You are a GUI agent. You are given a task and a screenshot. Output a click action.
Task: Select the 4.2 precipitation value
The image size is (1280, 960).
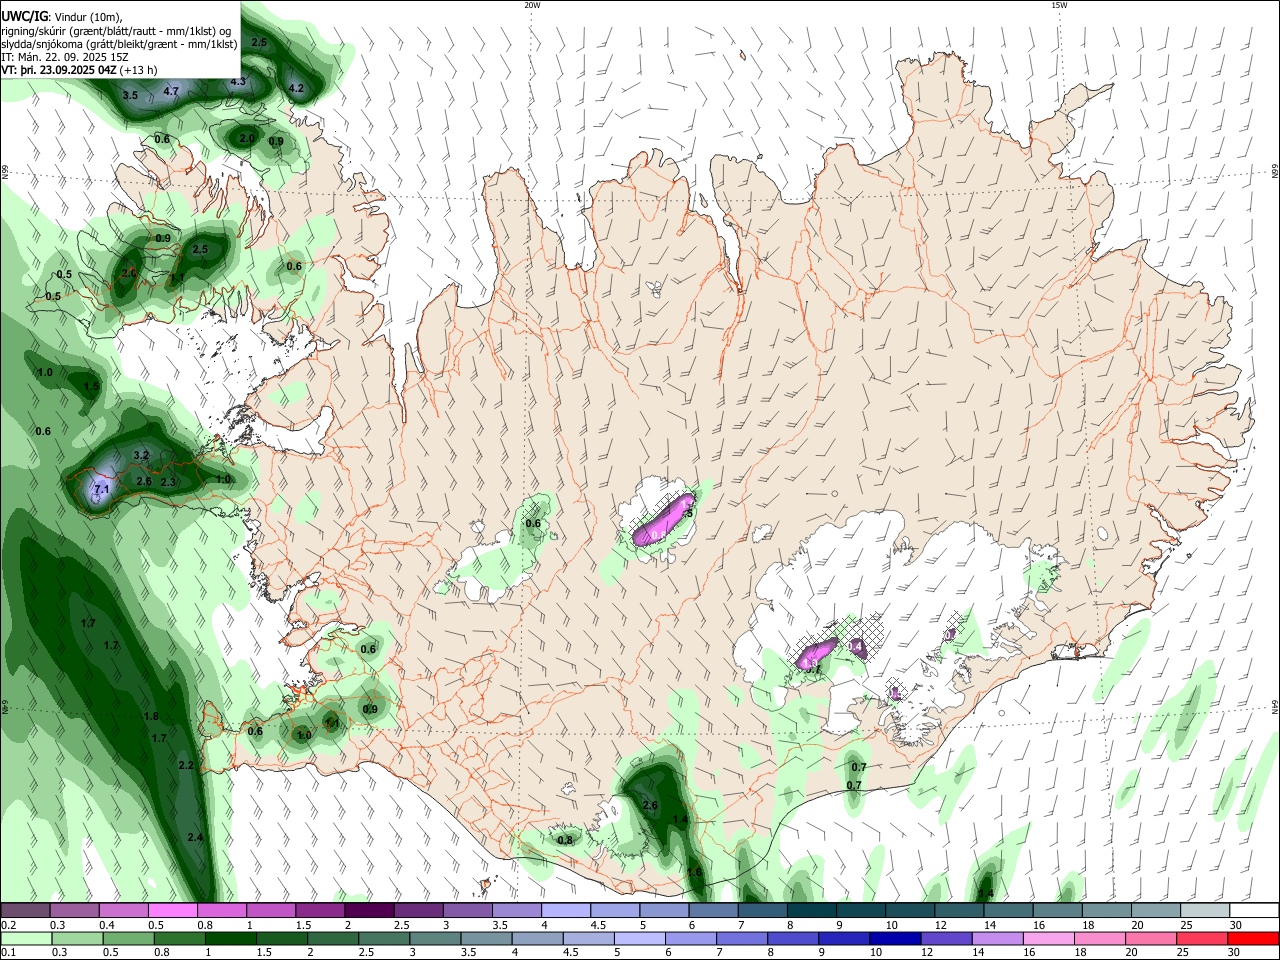coord(296,88)
